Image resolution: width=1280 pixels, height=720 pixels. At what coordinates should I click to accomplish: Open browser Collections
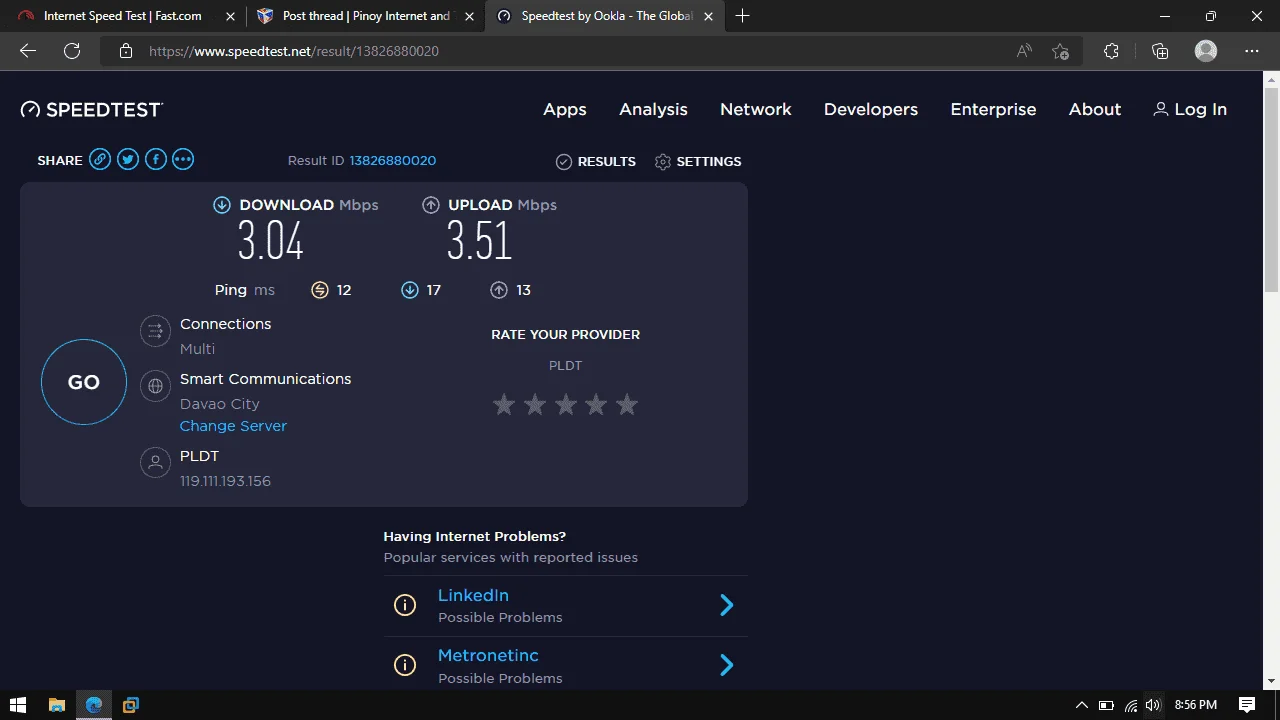pos(1160,51)
